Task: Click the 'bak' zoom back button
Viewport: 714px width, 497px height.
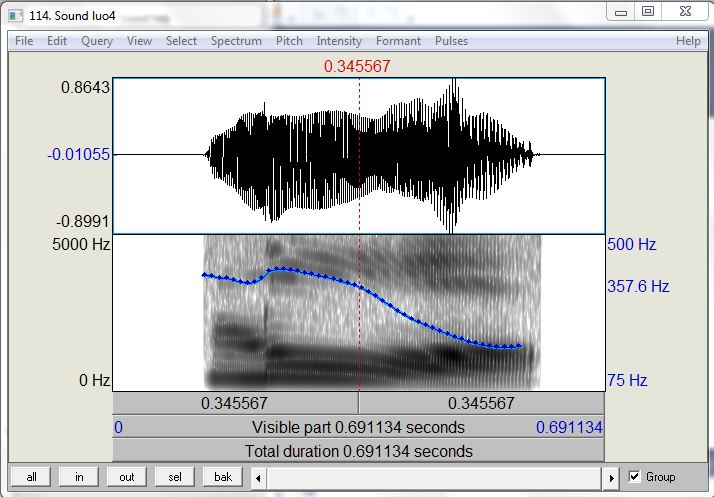Action: [x=223, y=477]
